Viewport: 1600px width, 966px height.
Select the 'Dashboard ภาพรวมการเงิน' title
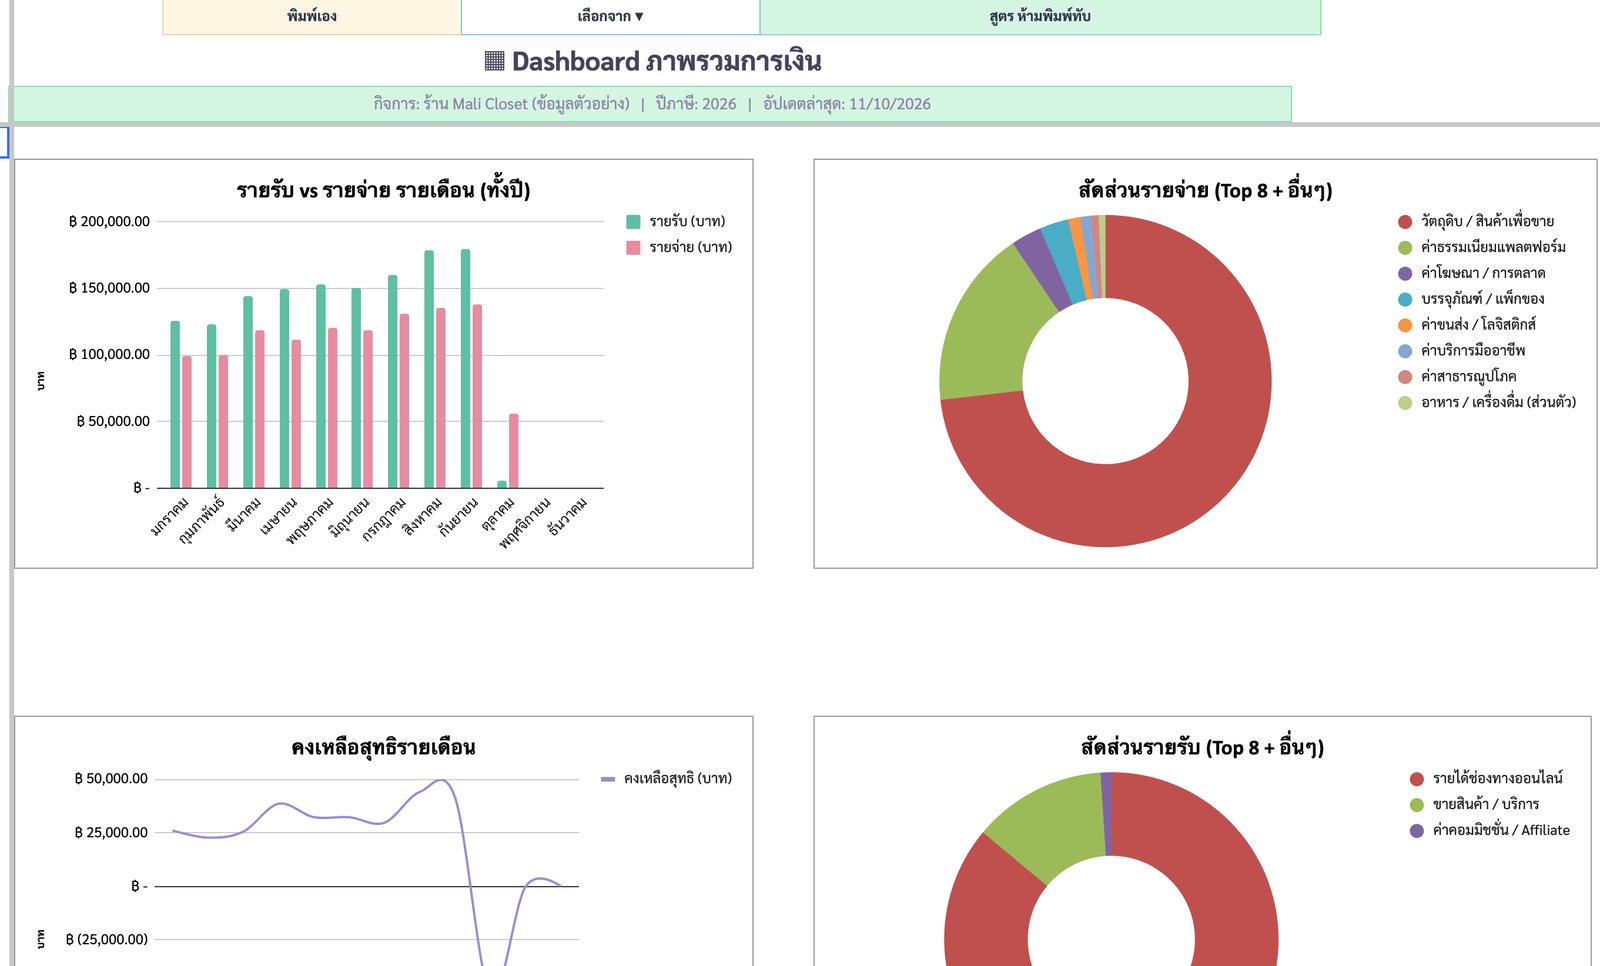(653, 62)
